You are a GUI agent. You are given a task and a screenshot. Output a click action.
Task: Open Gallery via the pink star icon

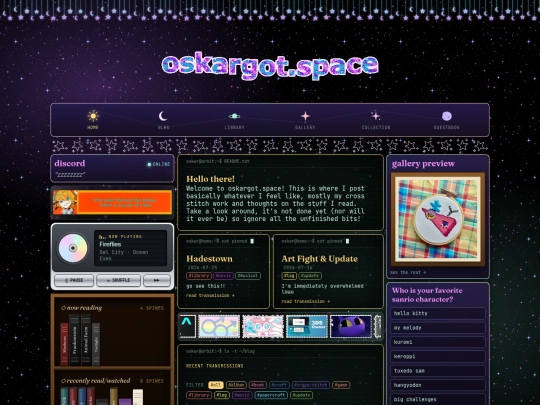[305, 116]
